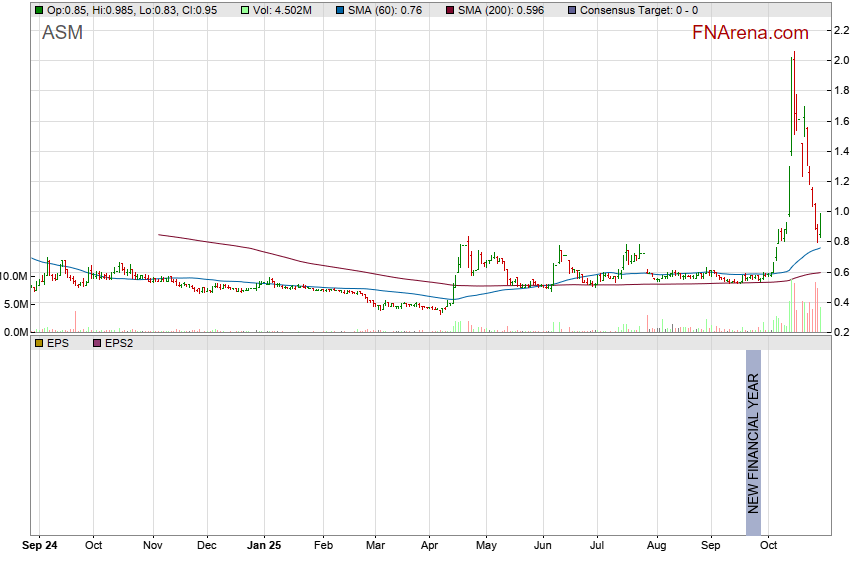
Task: Click the 10.0M volume axis label
Action: pyautogui.click(x=14, y=275)
